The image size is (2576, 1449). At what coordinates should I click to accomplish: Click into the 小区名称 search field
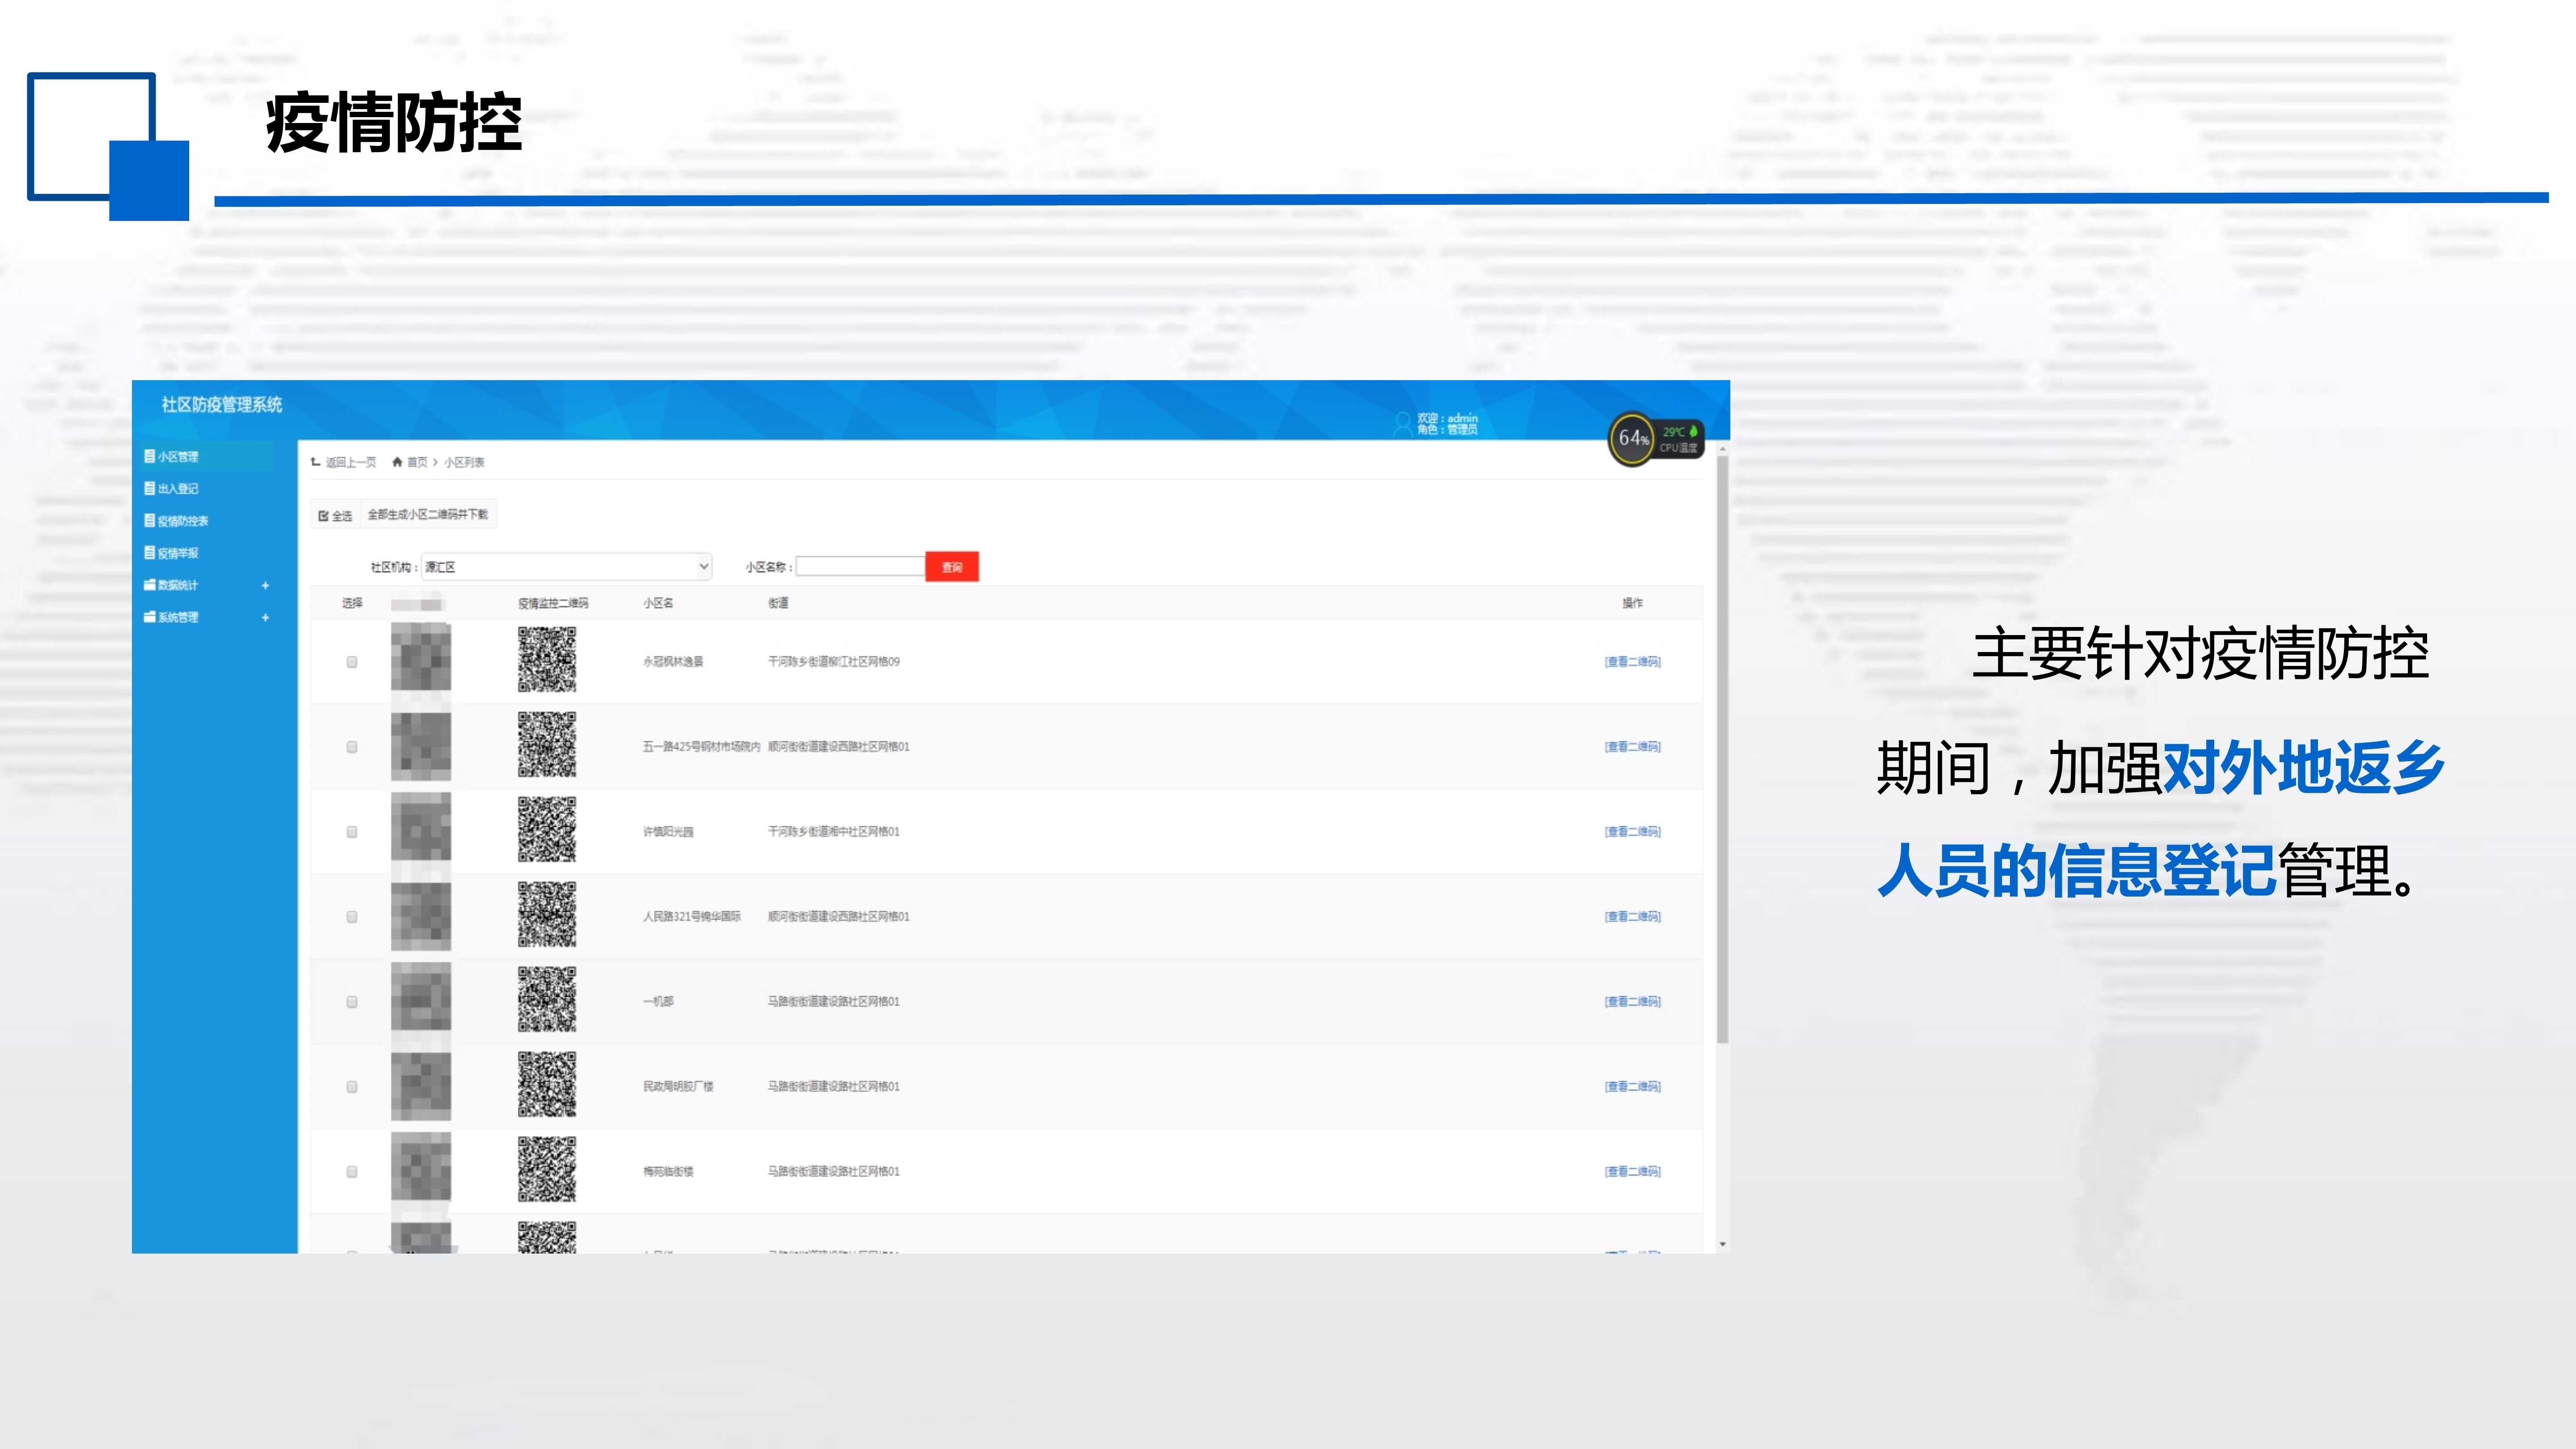pyautogui.click(x=860, y=567)
